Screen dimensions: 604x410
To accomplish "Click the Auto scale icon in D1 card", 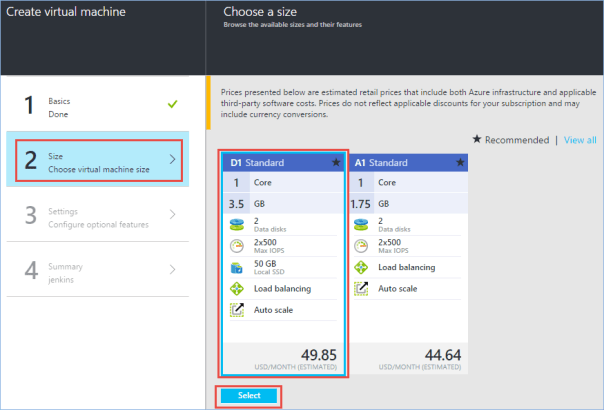I will (x=235, y=311).
